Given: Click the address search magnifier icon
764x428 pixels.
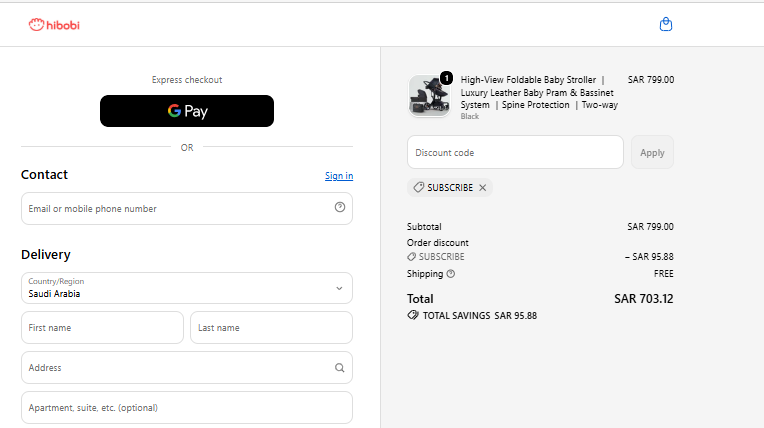Looking at the screenshot, I should click(340, 368).
